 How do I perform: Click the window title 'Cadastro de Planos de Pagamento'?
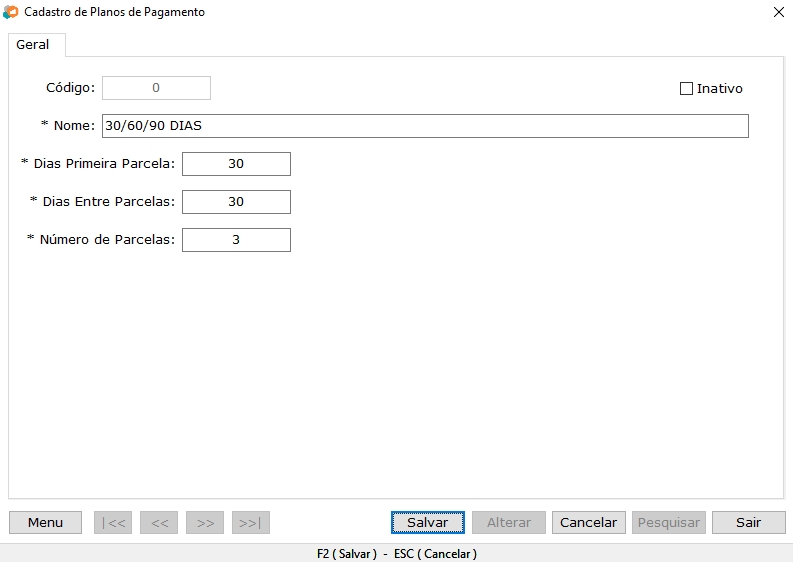(x=114, y=12)
